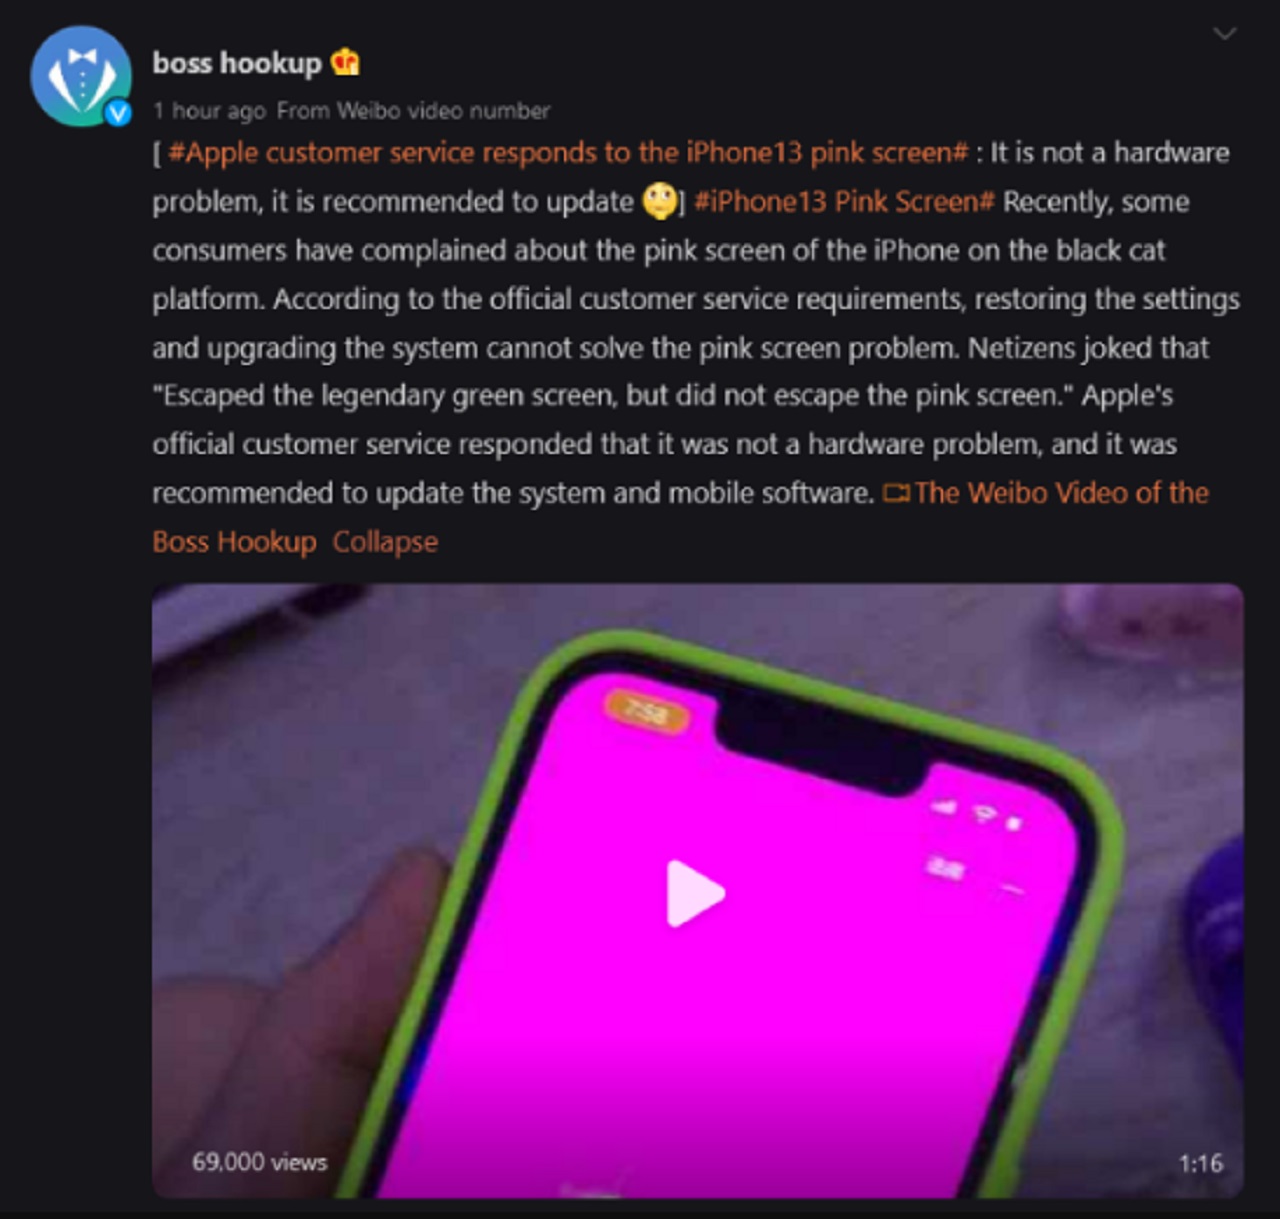
Task: Click "Boss Hookup" text beside Collapse
Action: (x=234, y=542)
